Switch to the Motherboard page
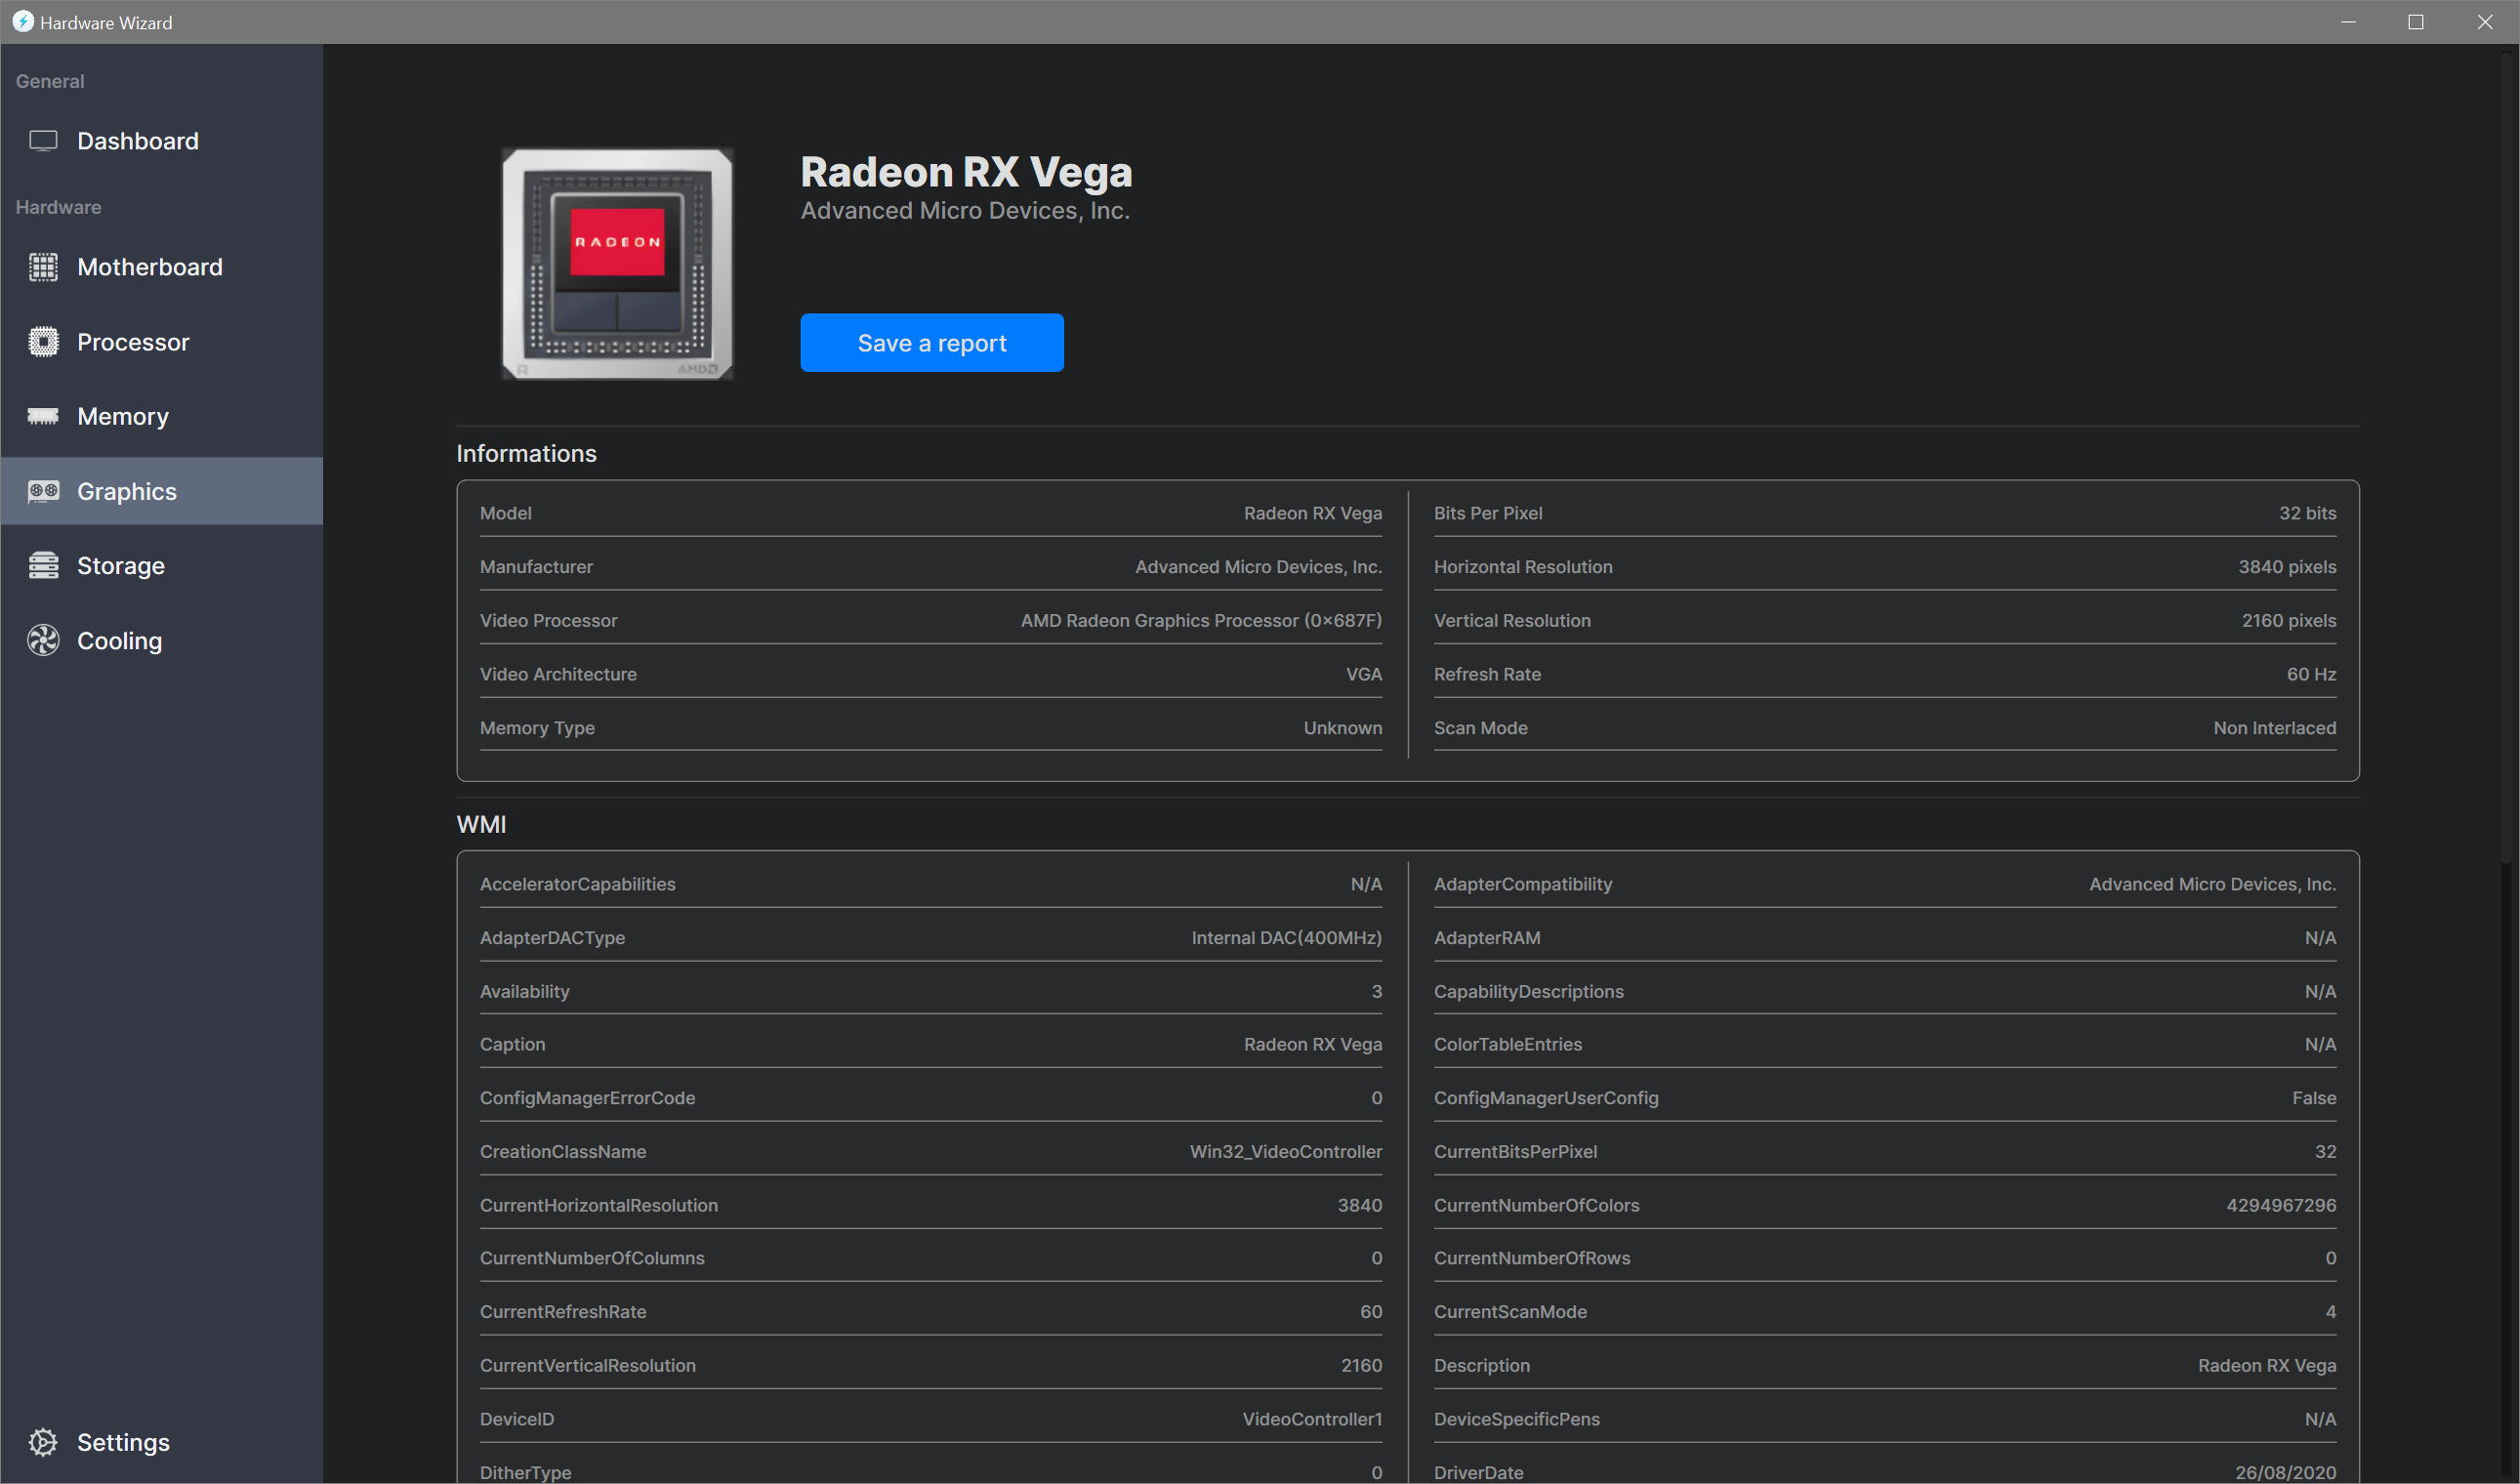Screen dimensions: 2520x1484 tap(150, 267)
